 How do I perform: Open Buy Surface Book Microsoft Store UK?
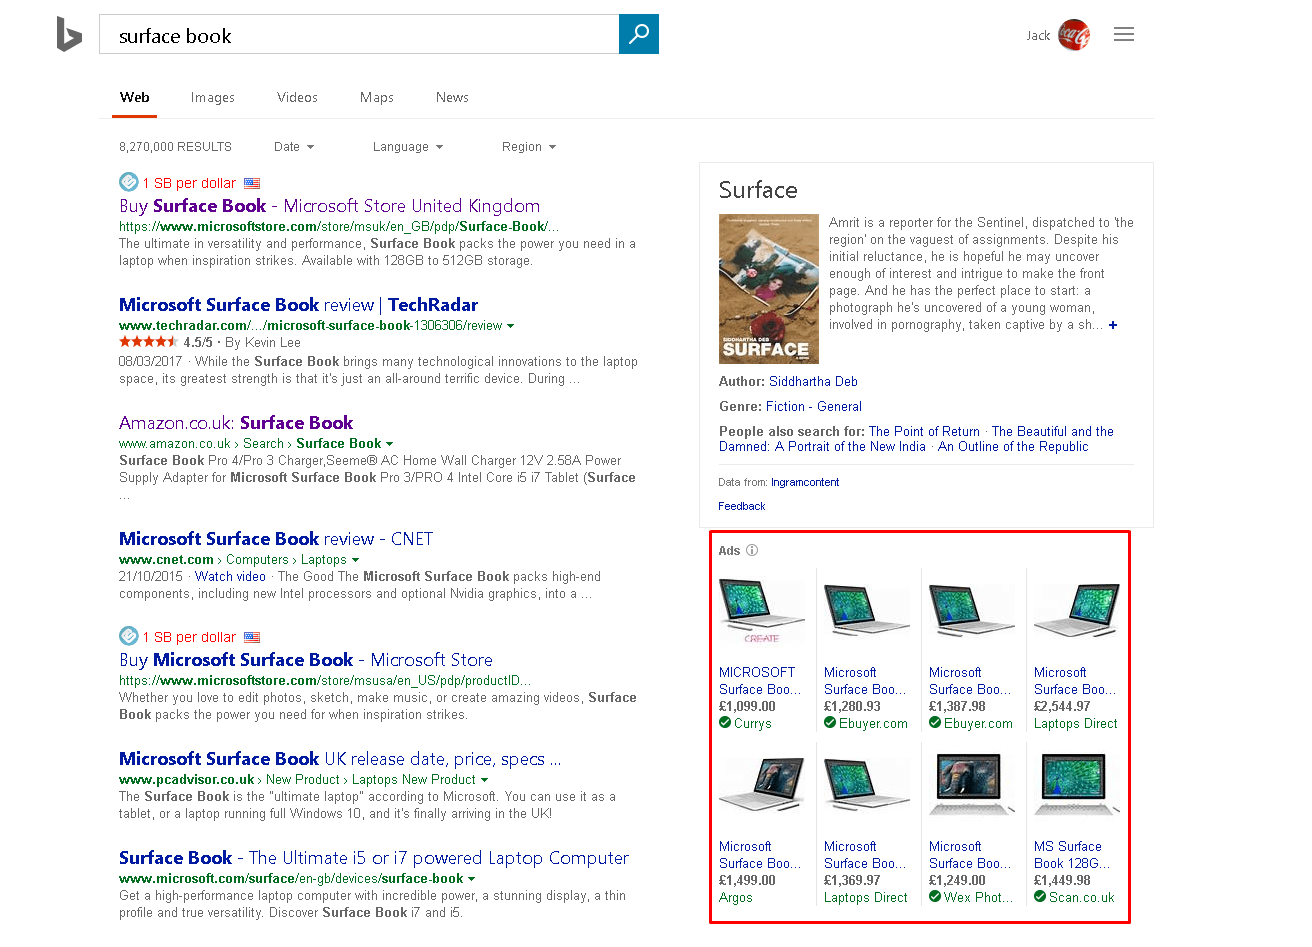pos(330,206)
